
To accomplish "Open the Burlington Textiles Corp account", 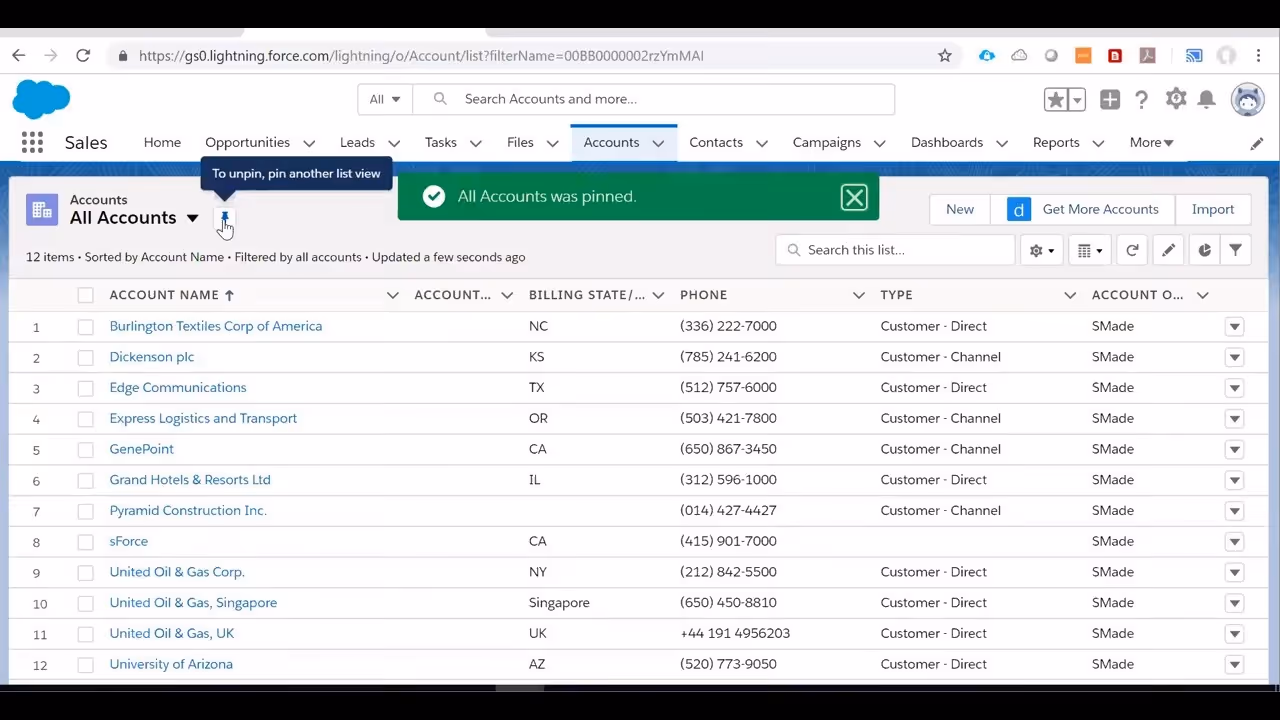I will tap(215, 325).
